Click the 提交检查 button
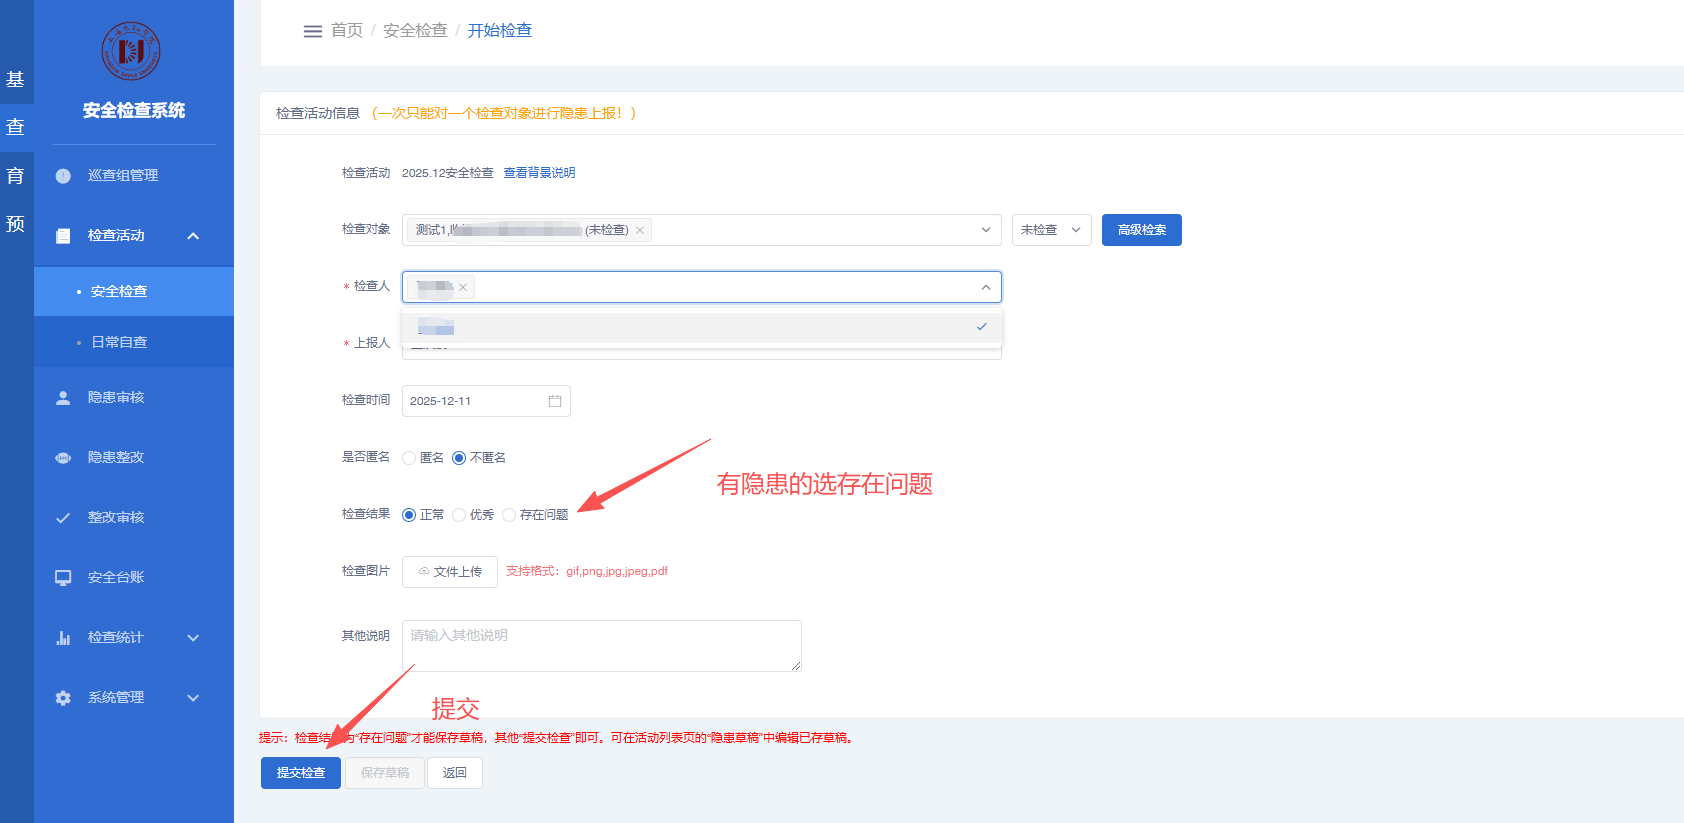 (x=301, y=773)
